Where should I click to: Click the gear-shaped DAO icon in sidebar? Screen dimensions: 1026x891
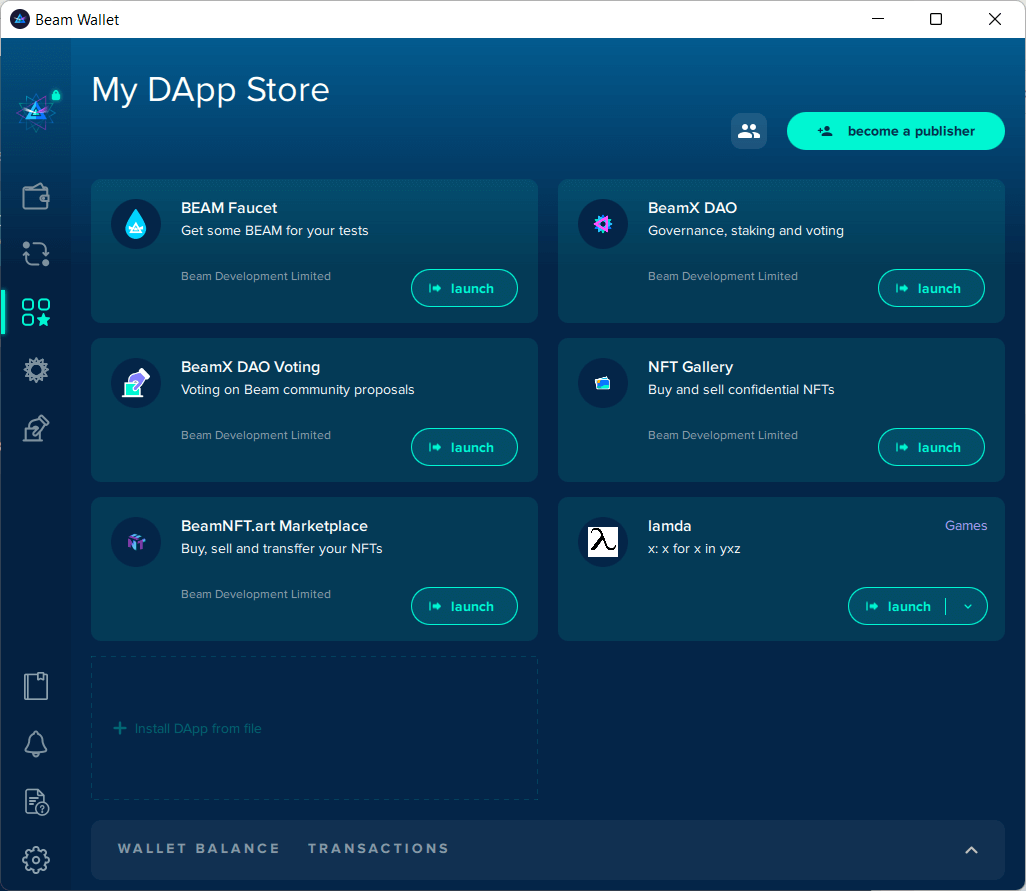[x=36, y=370]
